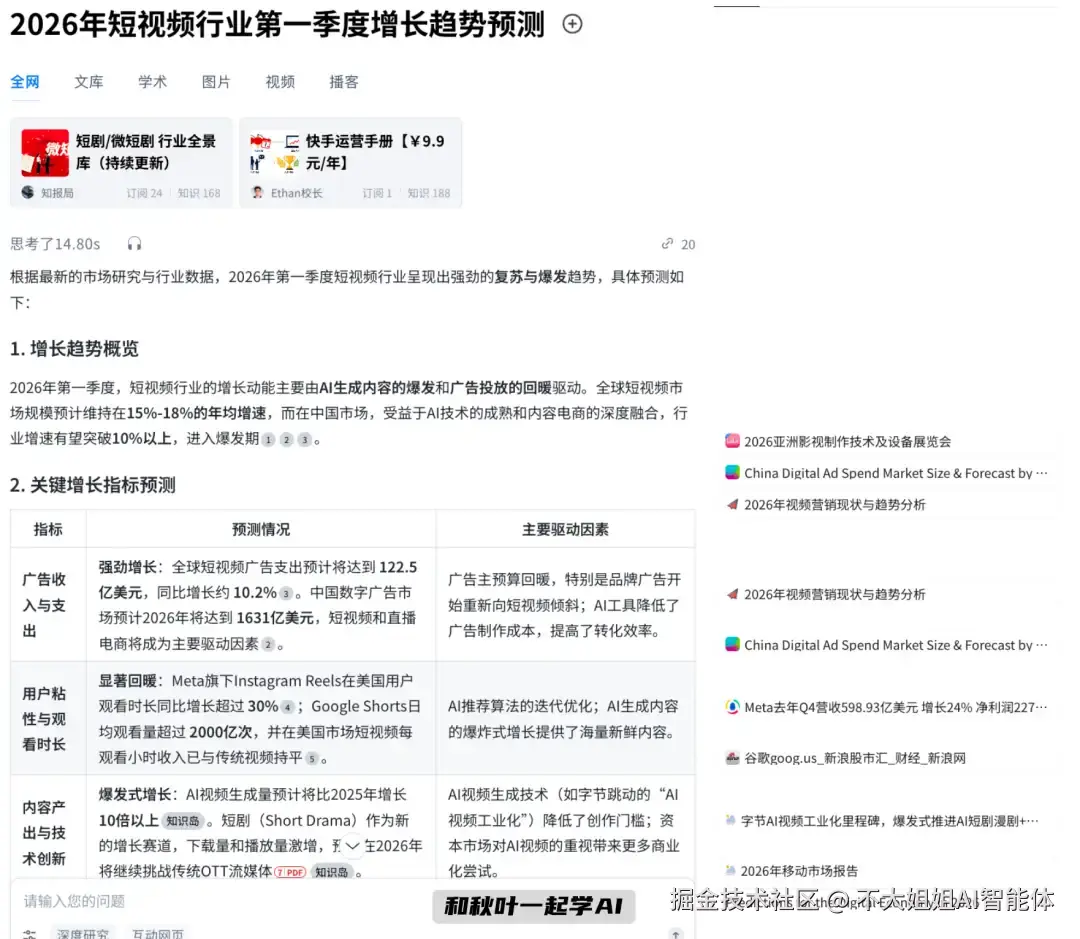Open first 2026年视频营销现状与趋势分析 source link
The height and width of the screenshot is (939, 1080).
[835, 505]
